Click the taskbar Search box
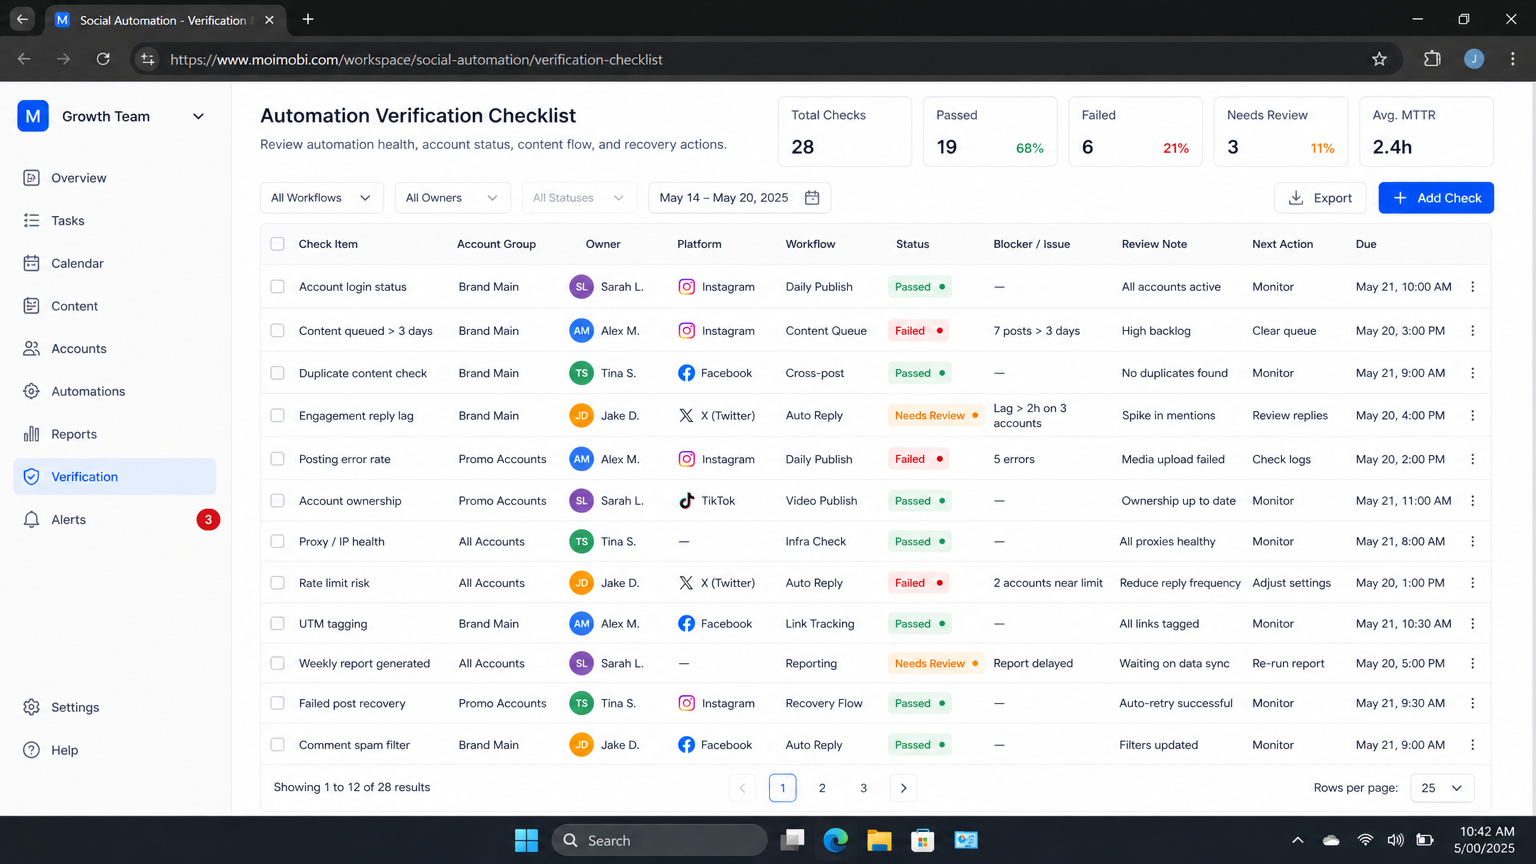This screenshot has width=1536, height=864. pos(660,841)
